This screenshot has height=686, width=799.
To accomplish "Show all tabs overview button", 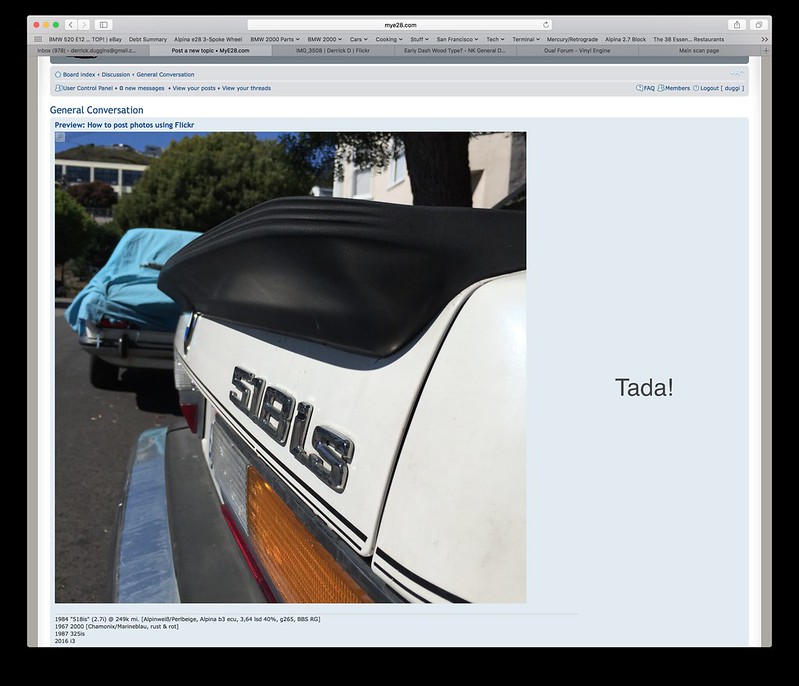I will point(758,24).
